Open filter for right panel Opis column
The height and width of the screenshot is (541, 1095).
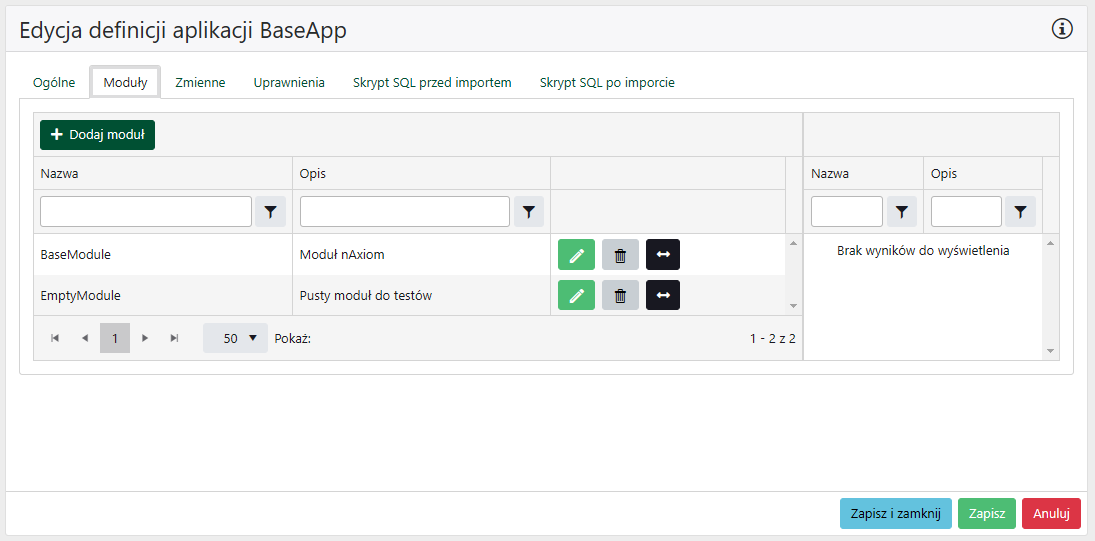point(1020,212)
